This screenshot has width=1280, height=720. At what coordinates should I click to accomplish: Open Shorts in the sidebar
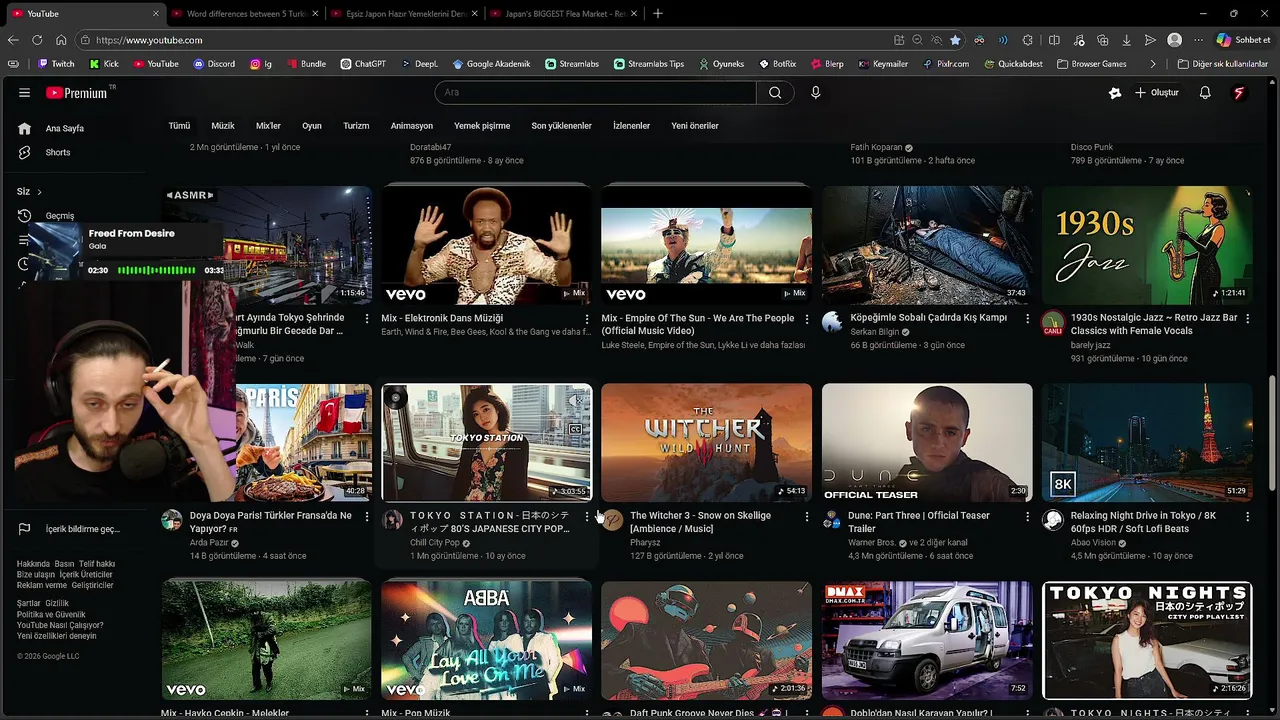(57, 153)
